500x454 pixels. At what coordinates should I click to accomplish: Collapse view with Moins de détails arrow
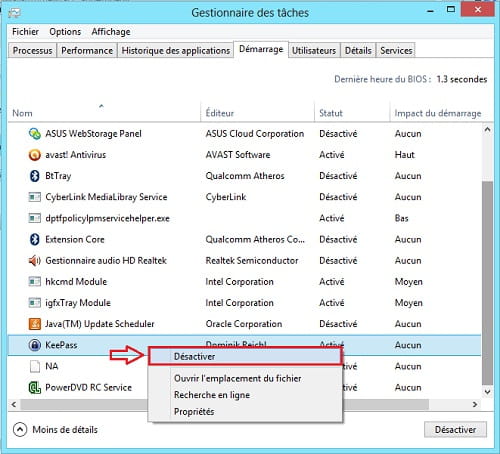pyautogui.click(x=20, y=429)
